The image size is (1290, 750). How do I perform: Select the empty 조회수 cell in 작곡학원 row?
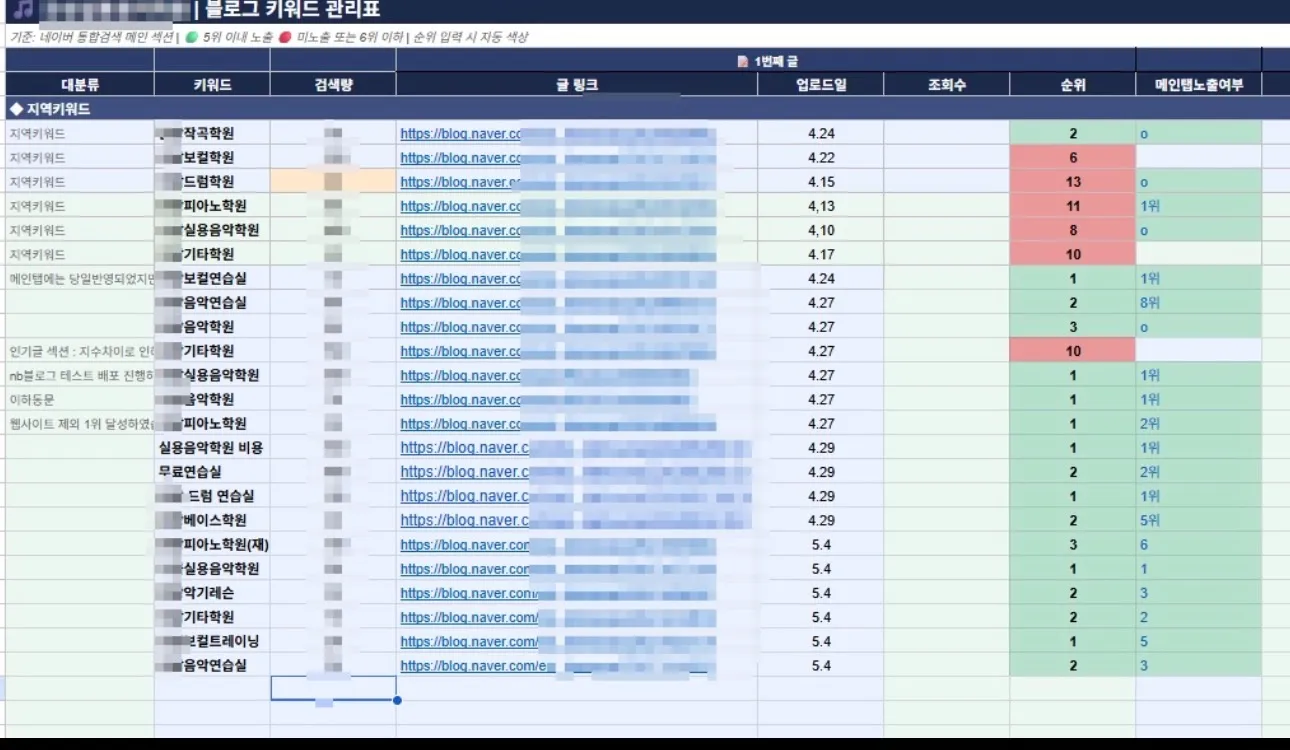coord(947,133)
